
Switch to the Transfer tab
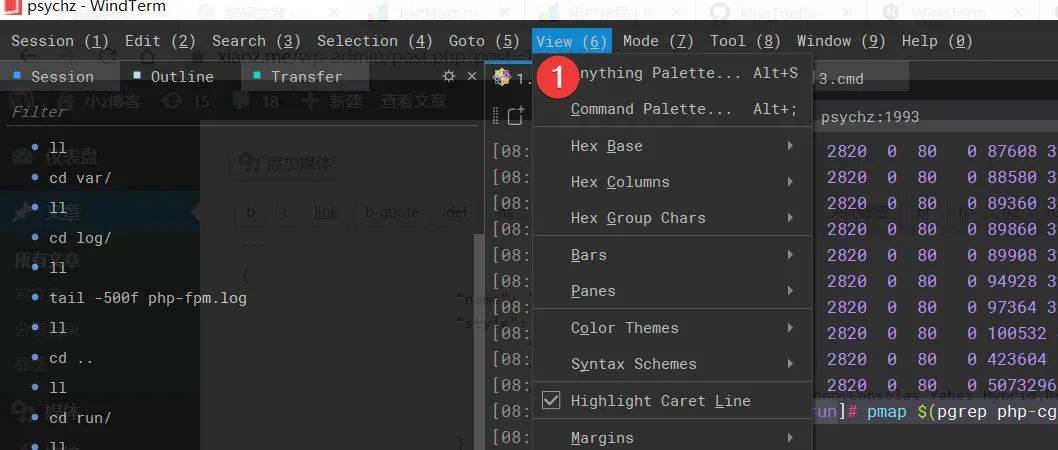point(304,77)
